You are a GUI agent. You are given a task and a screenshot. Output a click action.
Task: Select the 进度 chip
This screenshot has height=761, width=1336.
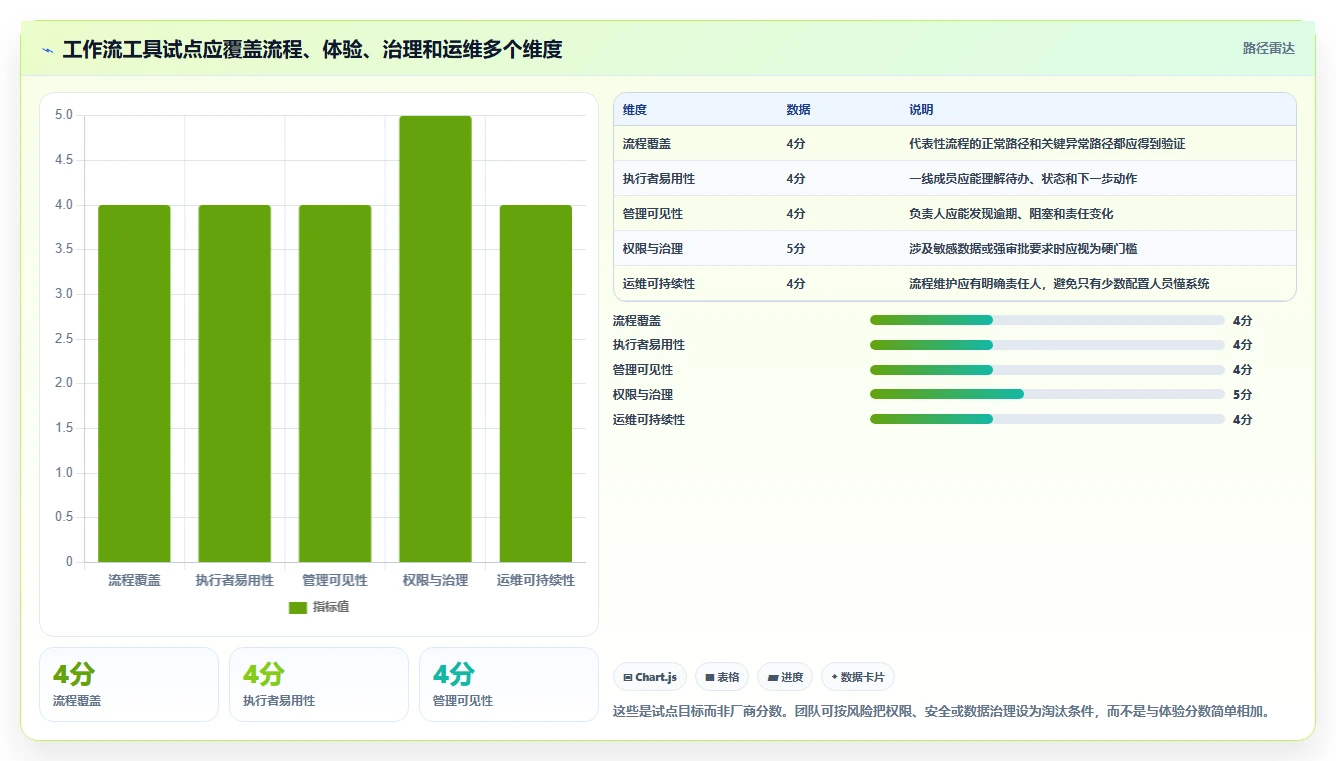click(x=785, y=677)
